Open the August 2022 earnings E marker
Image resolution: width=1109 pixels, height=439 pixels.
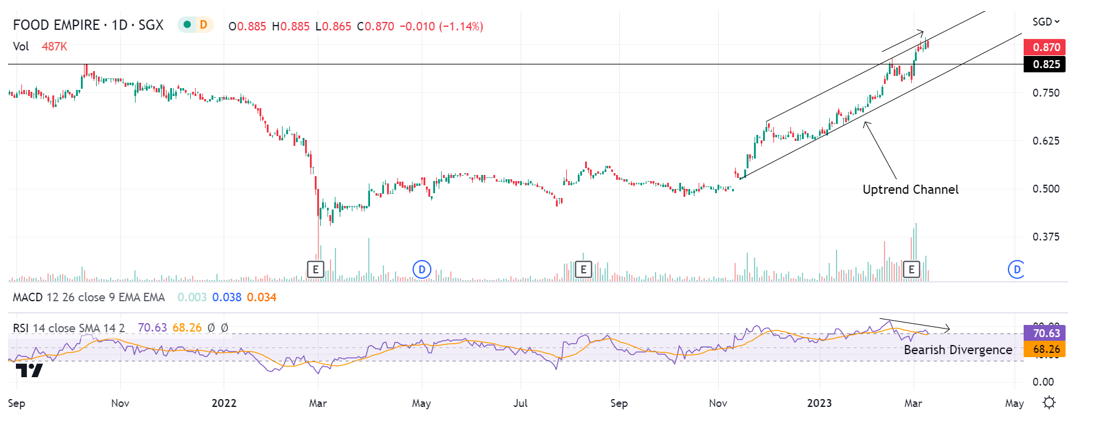point(583,269)
